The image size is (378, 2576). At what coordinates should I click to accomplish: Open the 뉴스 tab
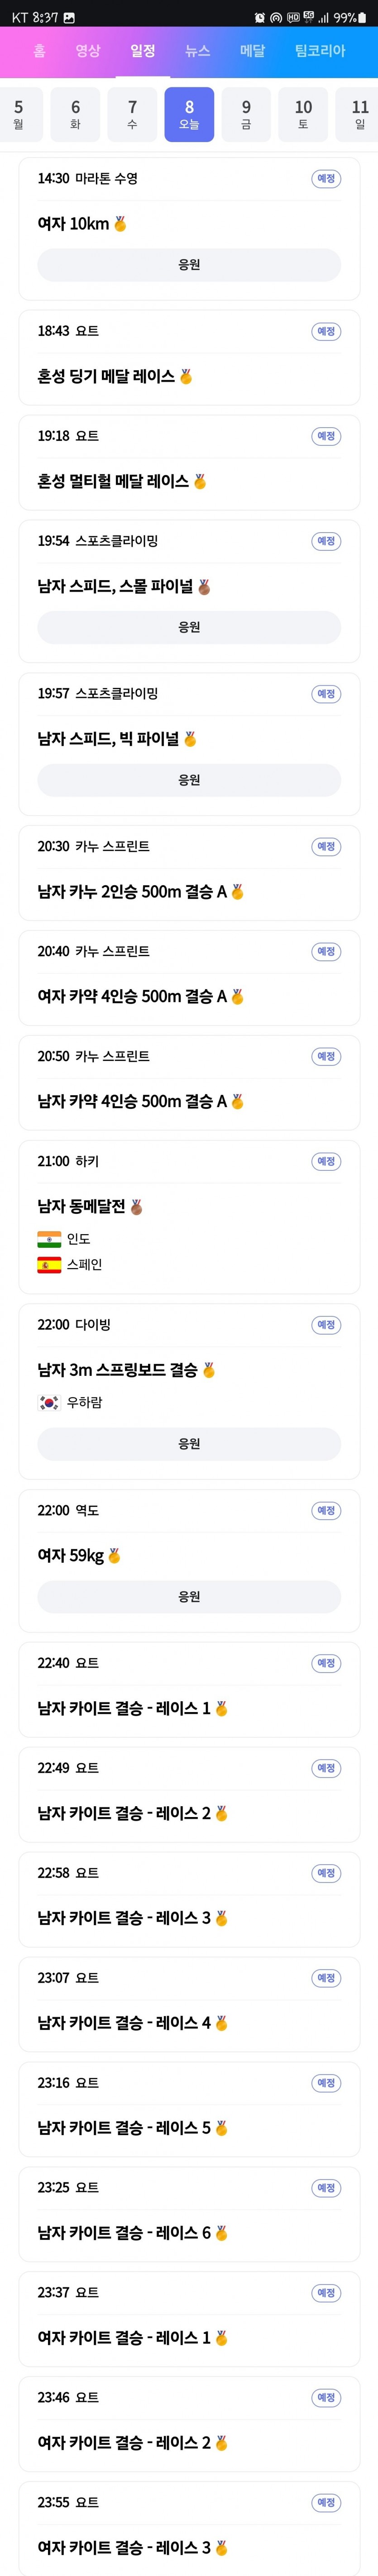(198, 50)
